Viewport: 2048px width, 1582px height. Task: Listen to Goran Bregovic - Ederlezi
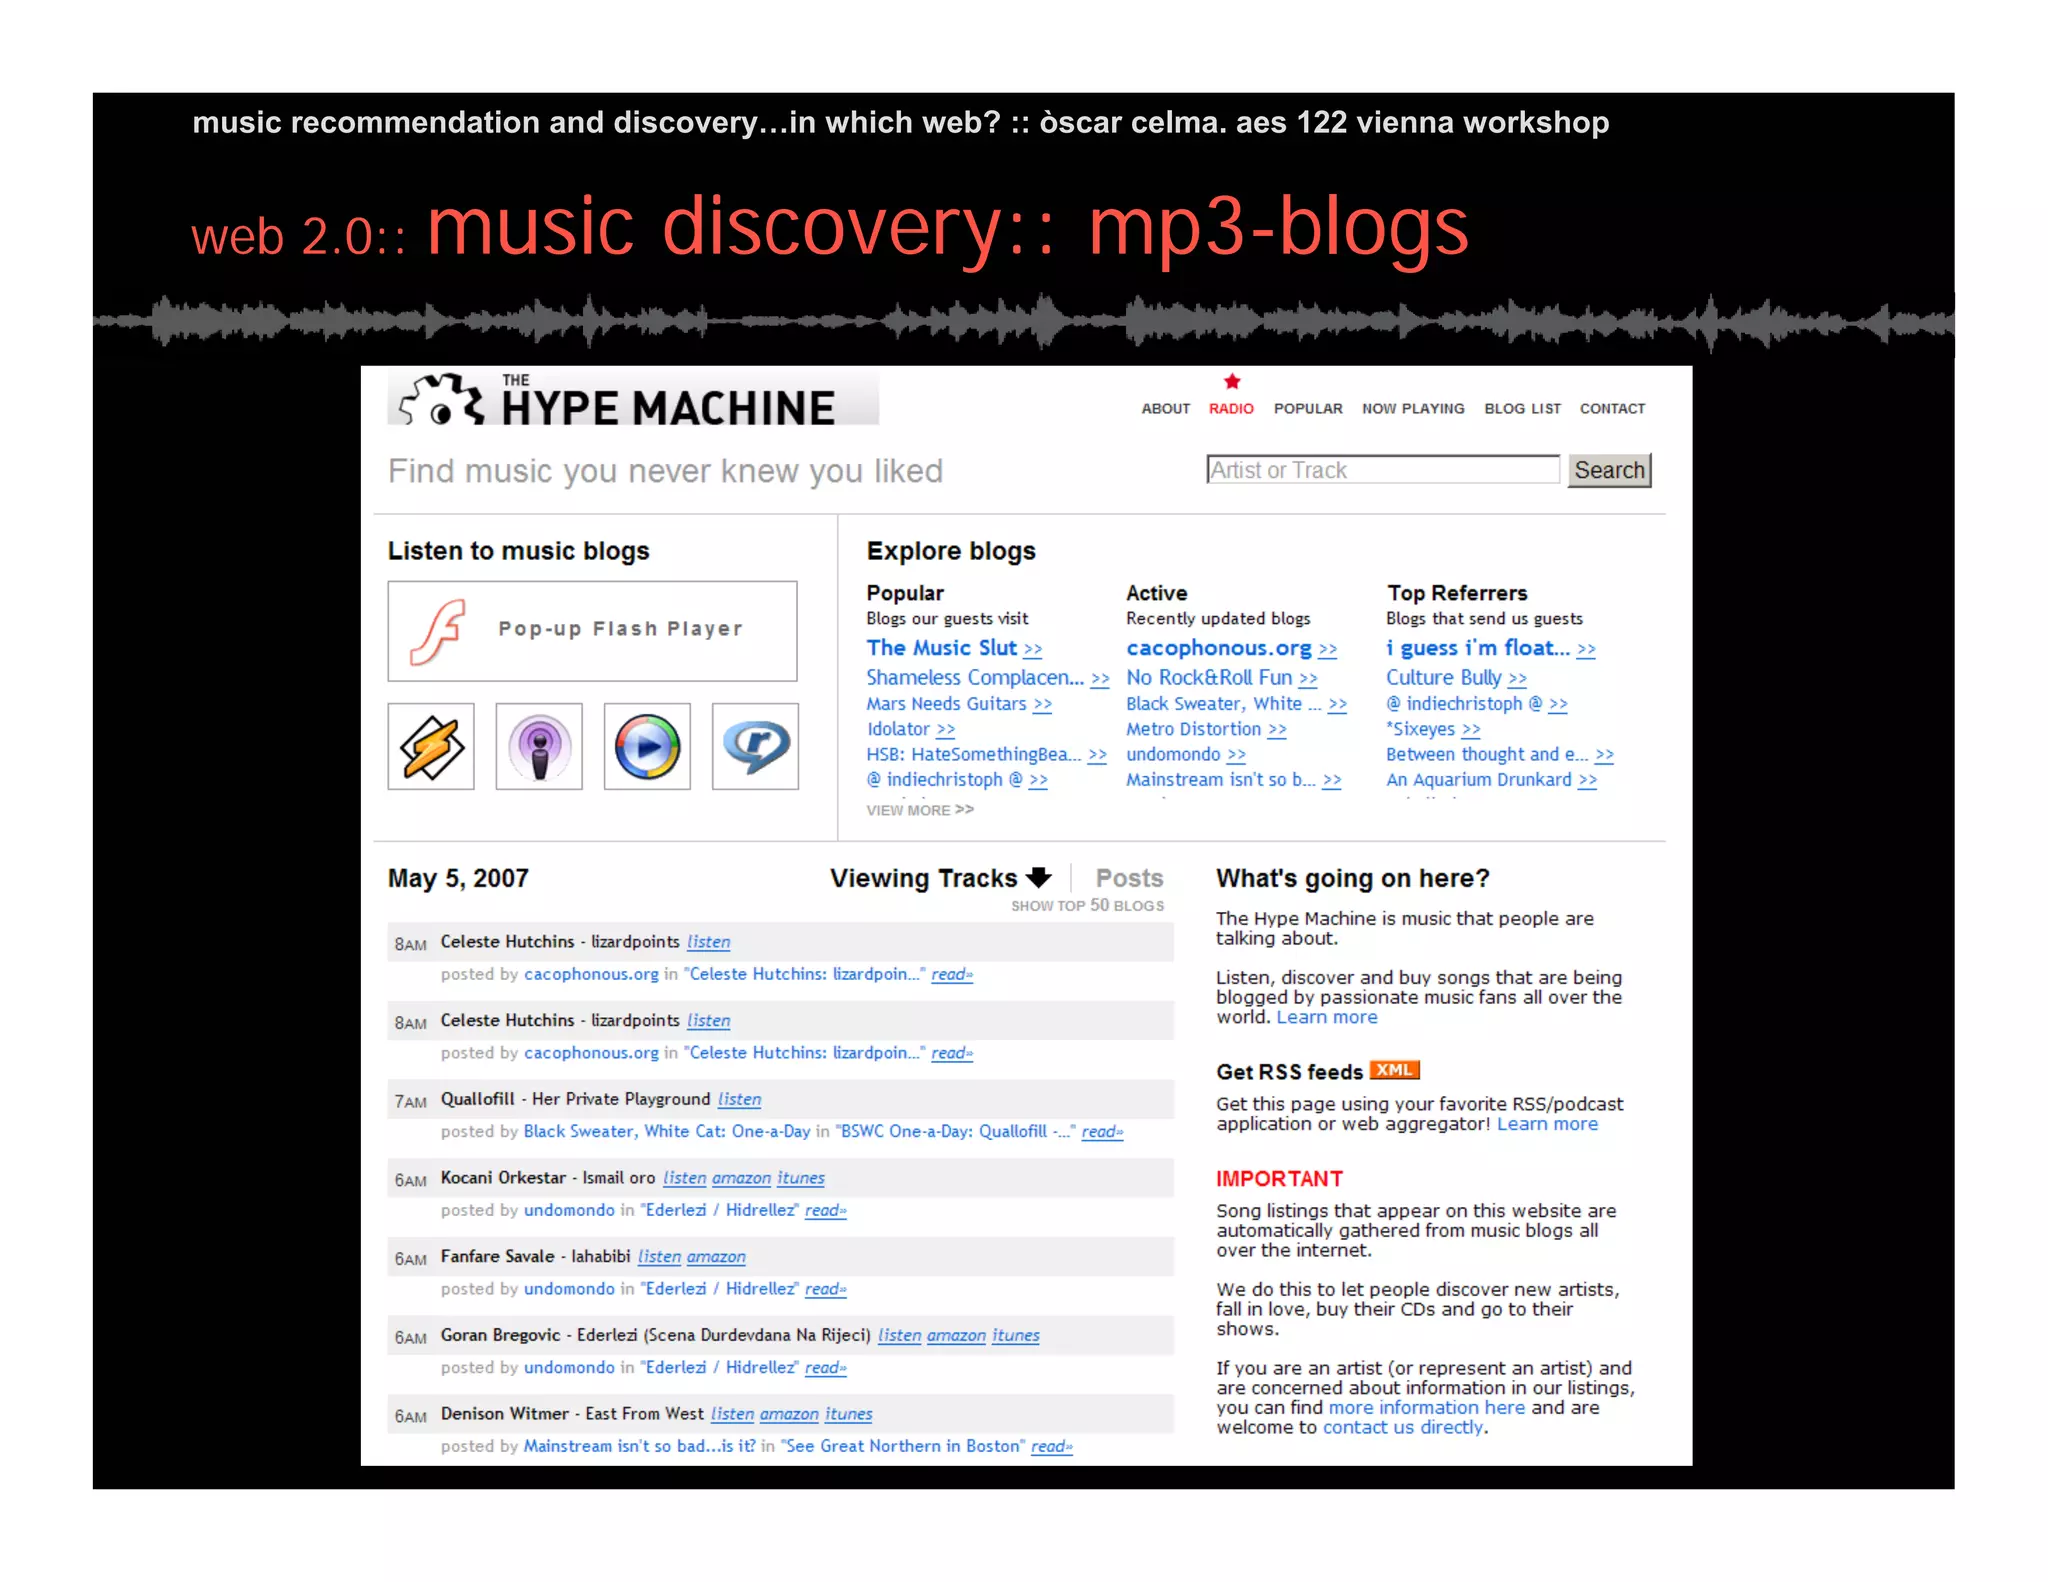click(899, 1335)
